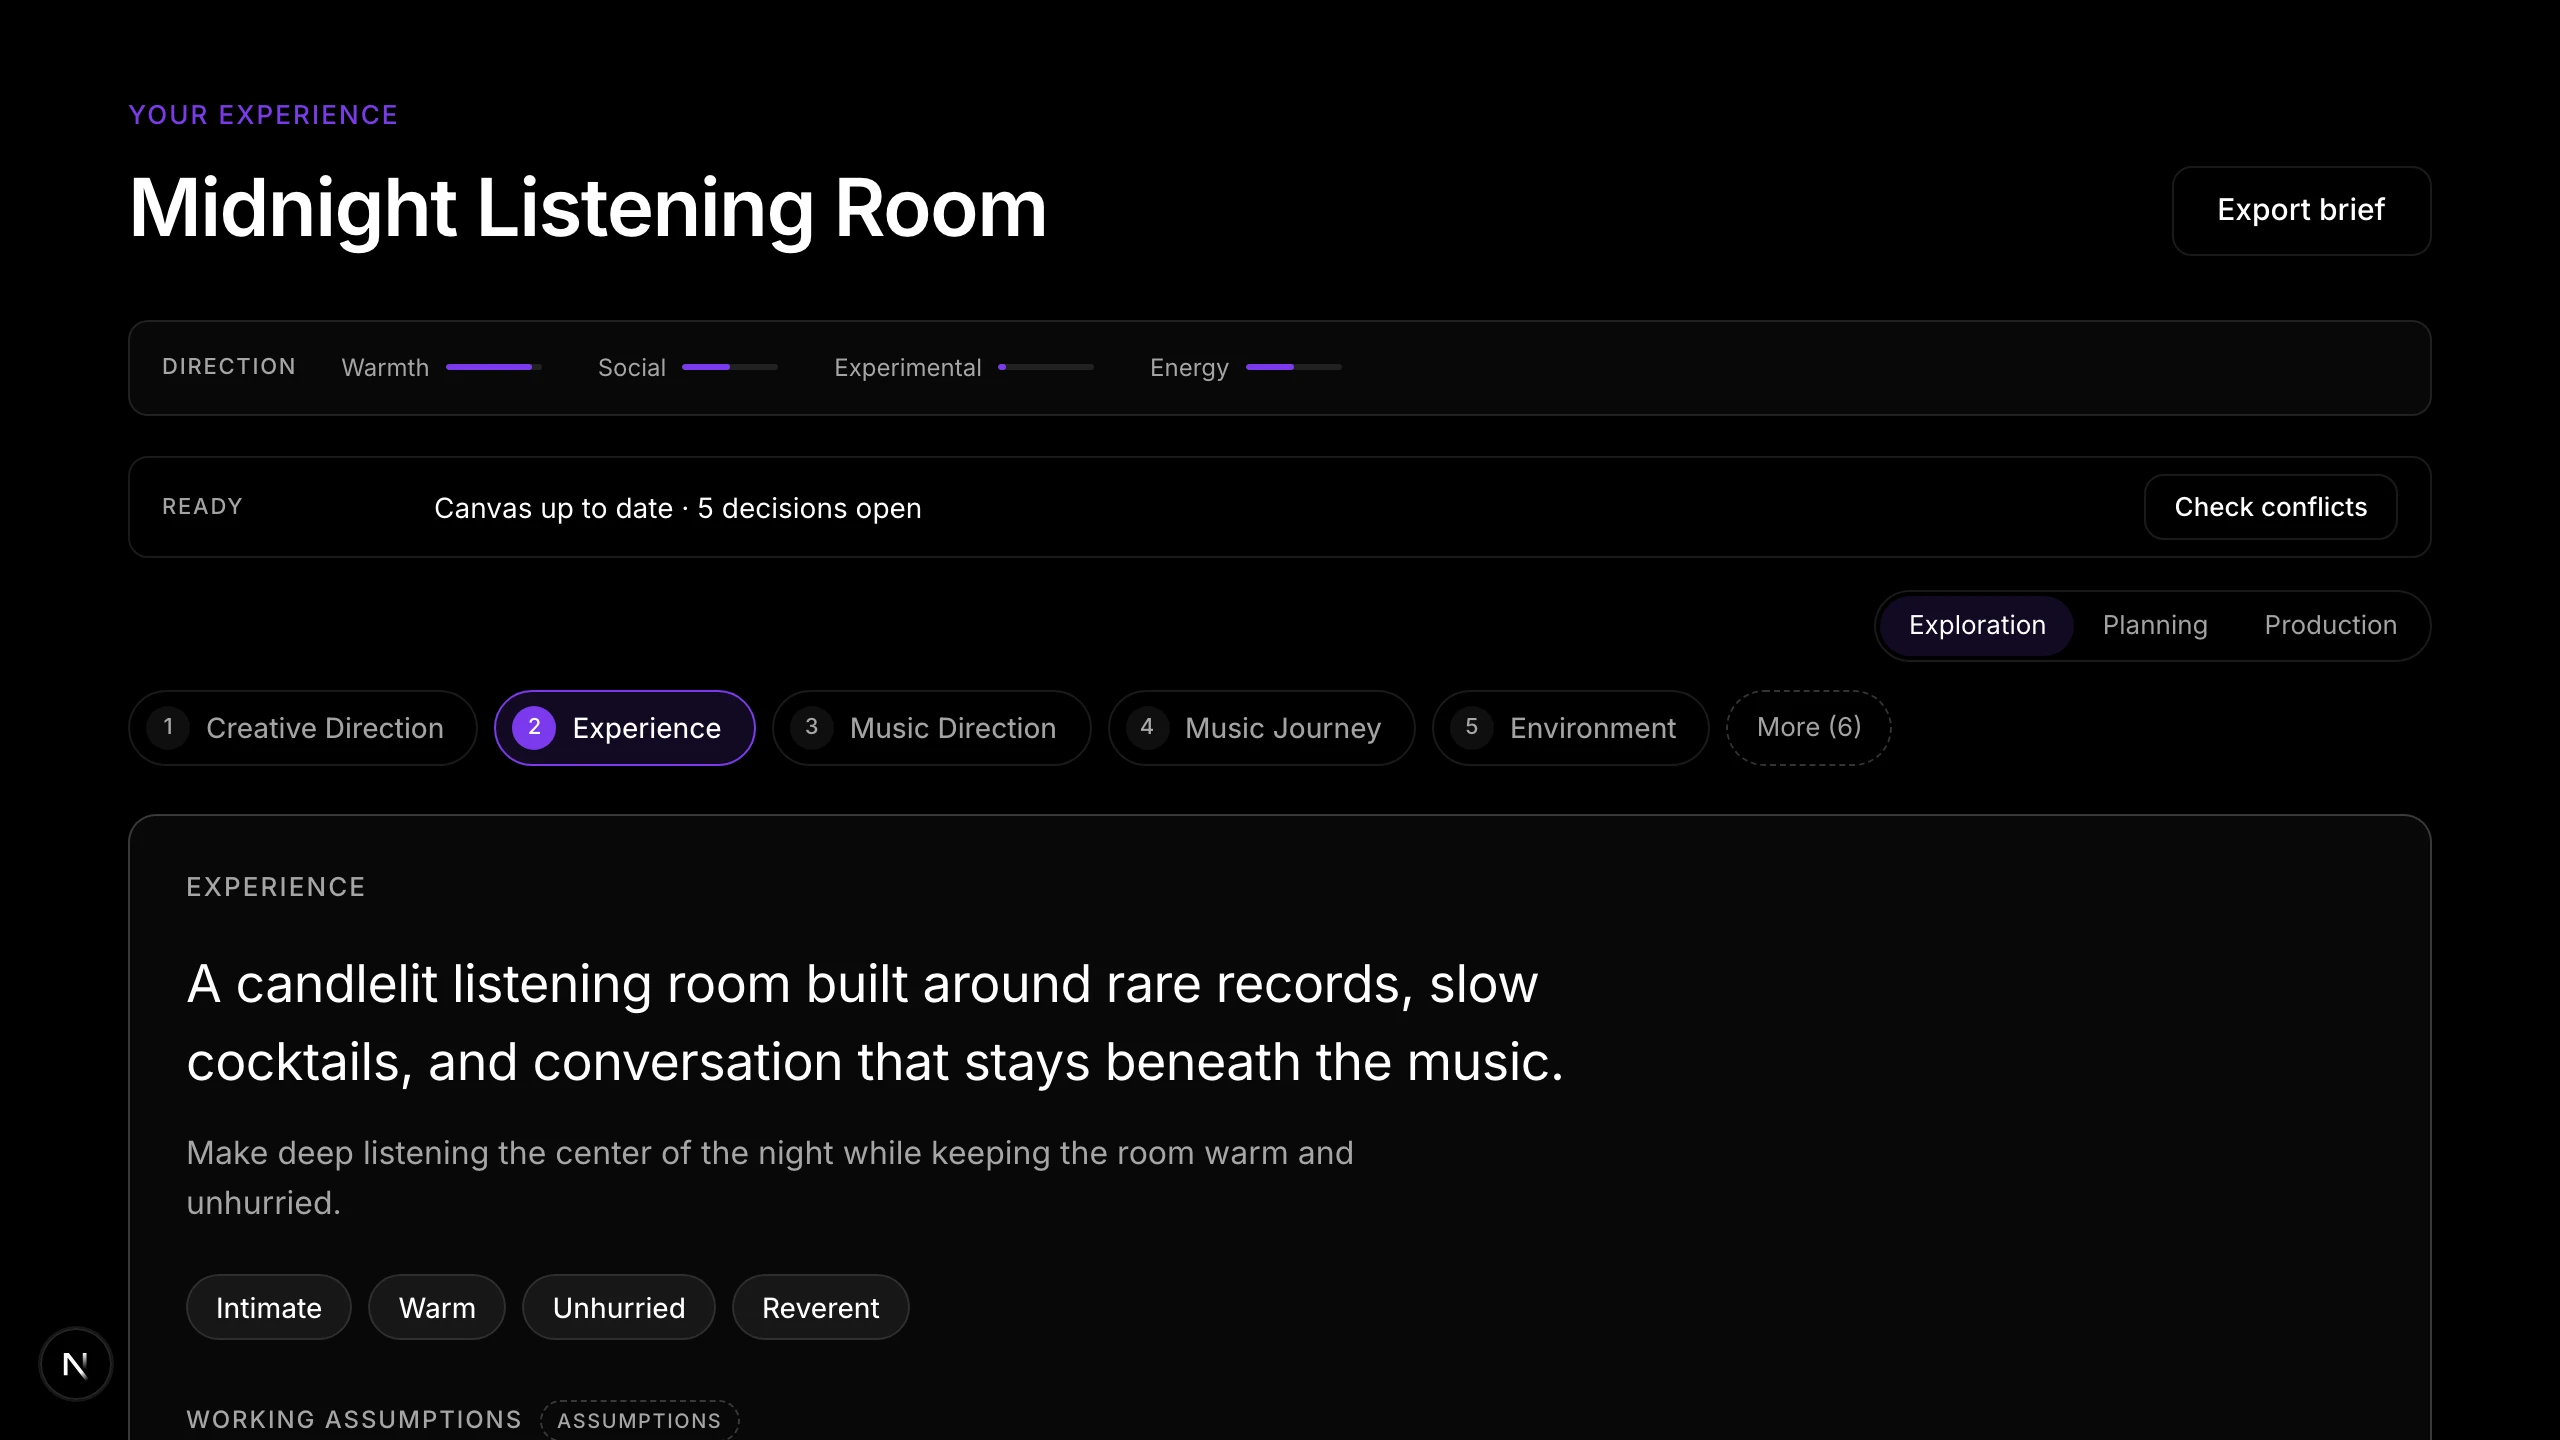2560x1440 pixels.
Task: Click the DIRECTION label
Action: [x=229, y=366]
